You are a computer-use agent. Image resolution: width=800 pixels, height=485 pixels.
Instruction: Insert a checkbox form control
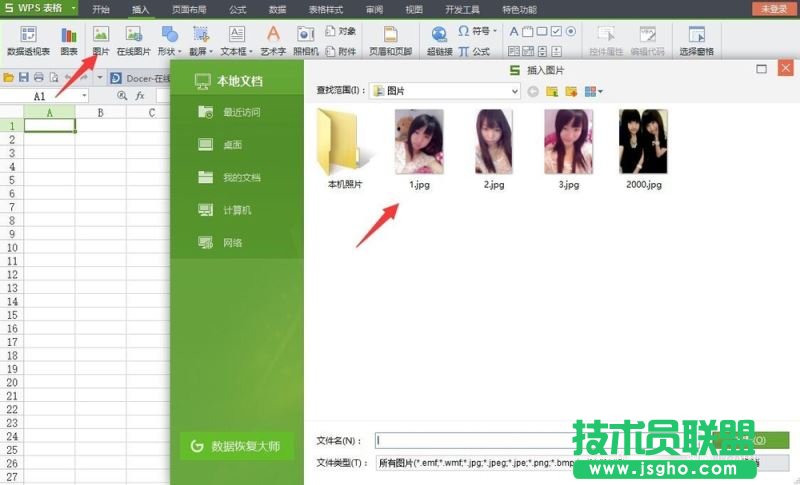[x=556, y=32]
